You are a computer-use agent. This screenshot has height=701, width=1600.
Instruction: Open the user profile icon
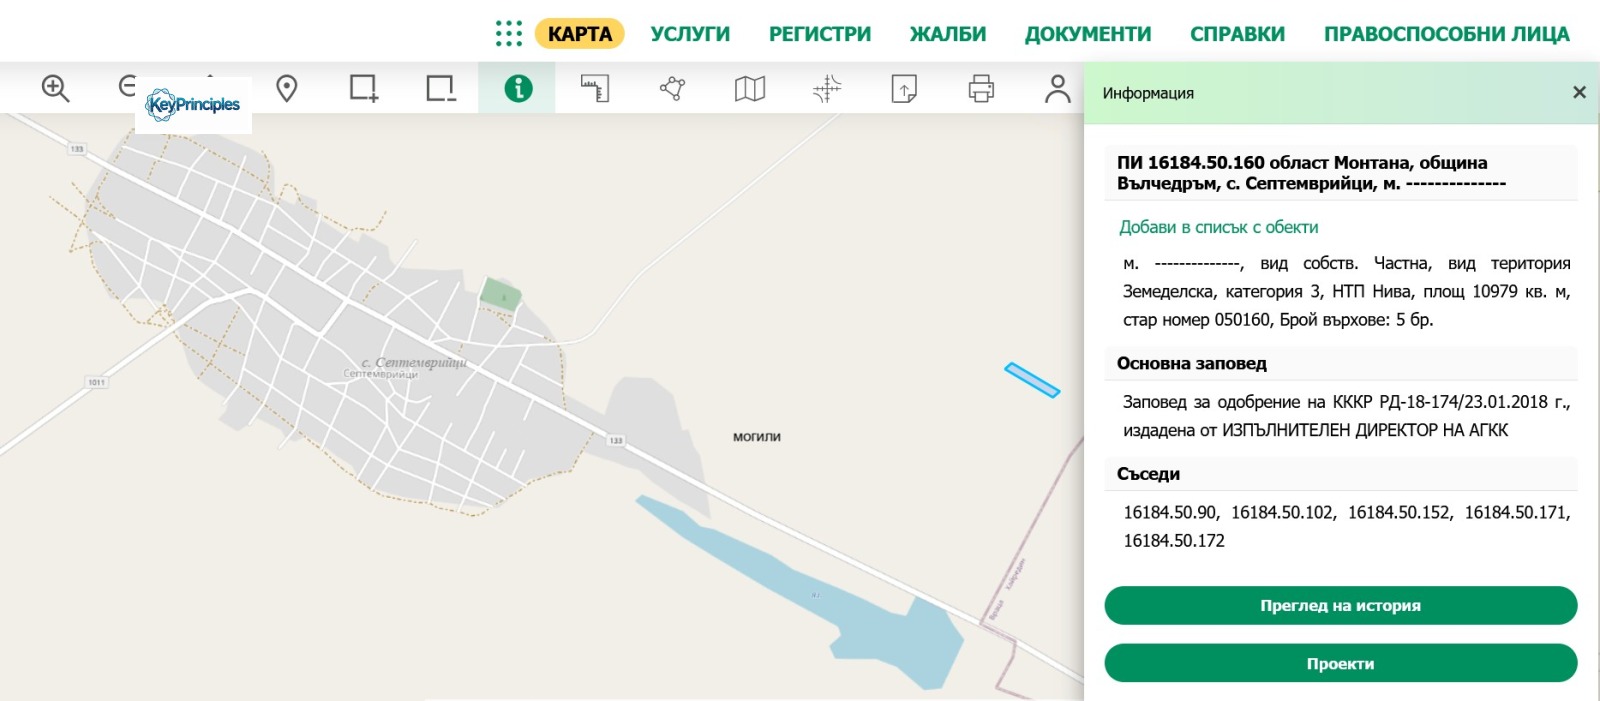(x=1057, y=89)
